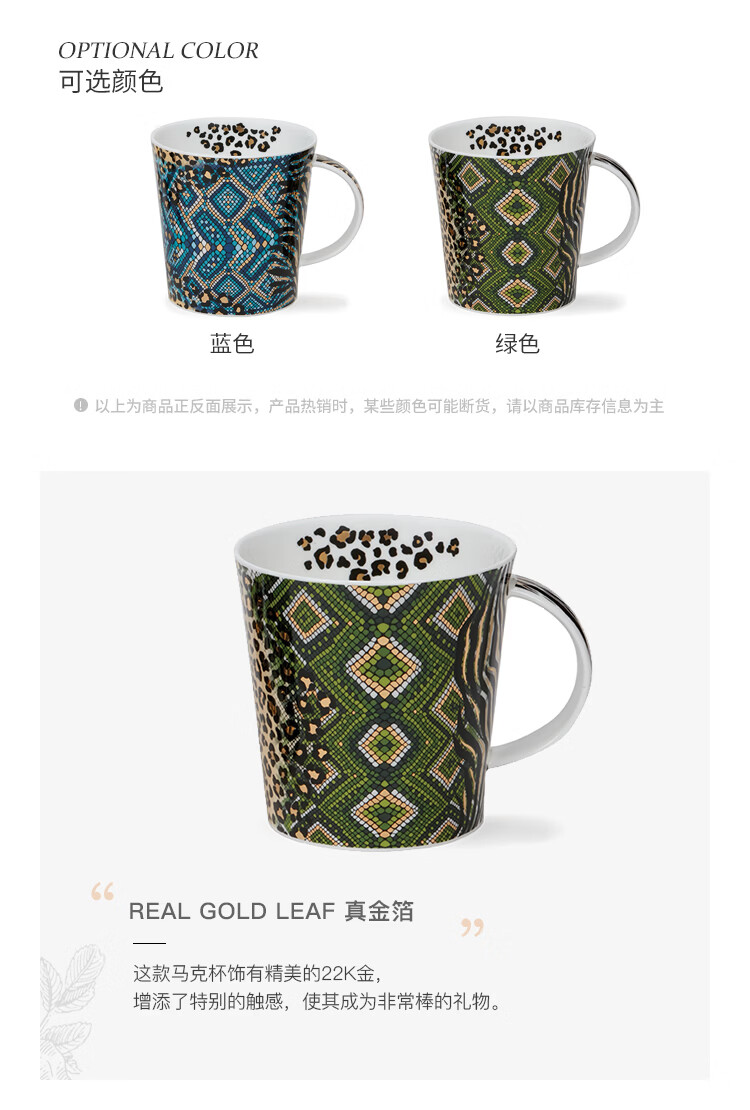Click the stock disclaimer notice text
Viewport: 750px width, 1110px height.
click(379, 406)
